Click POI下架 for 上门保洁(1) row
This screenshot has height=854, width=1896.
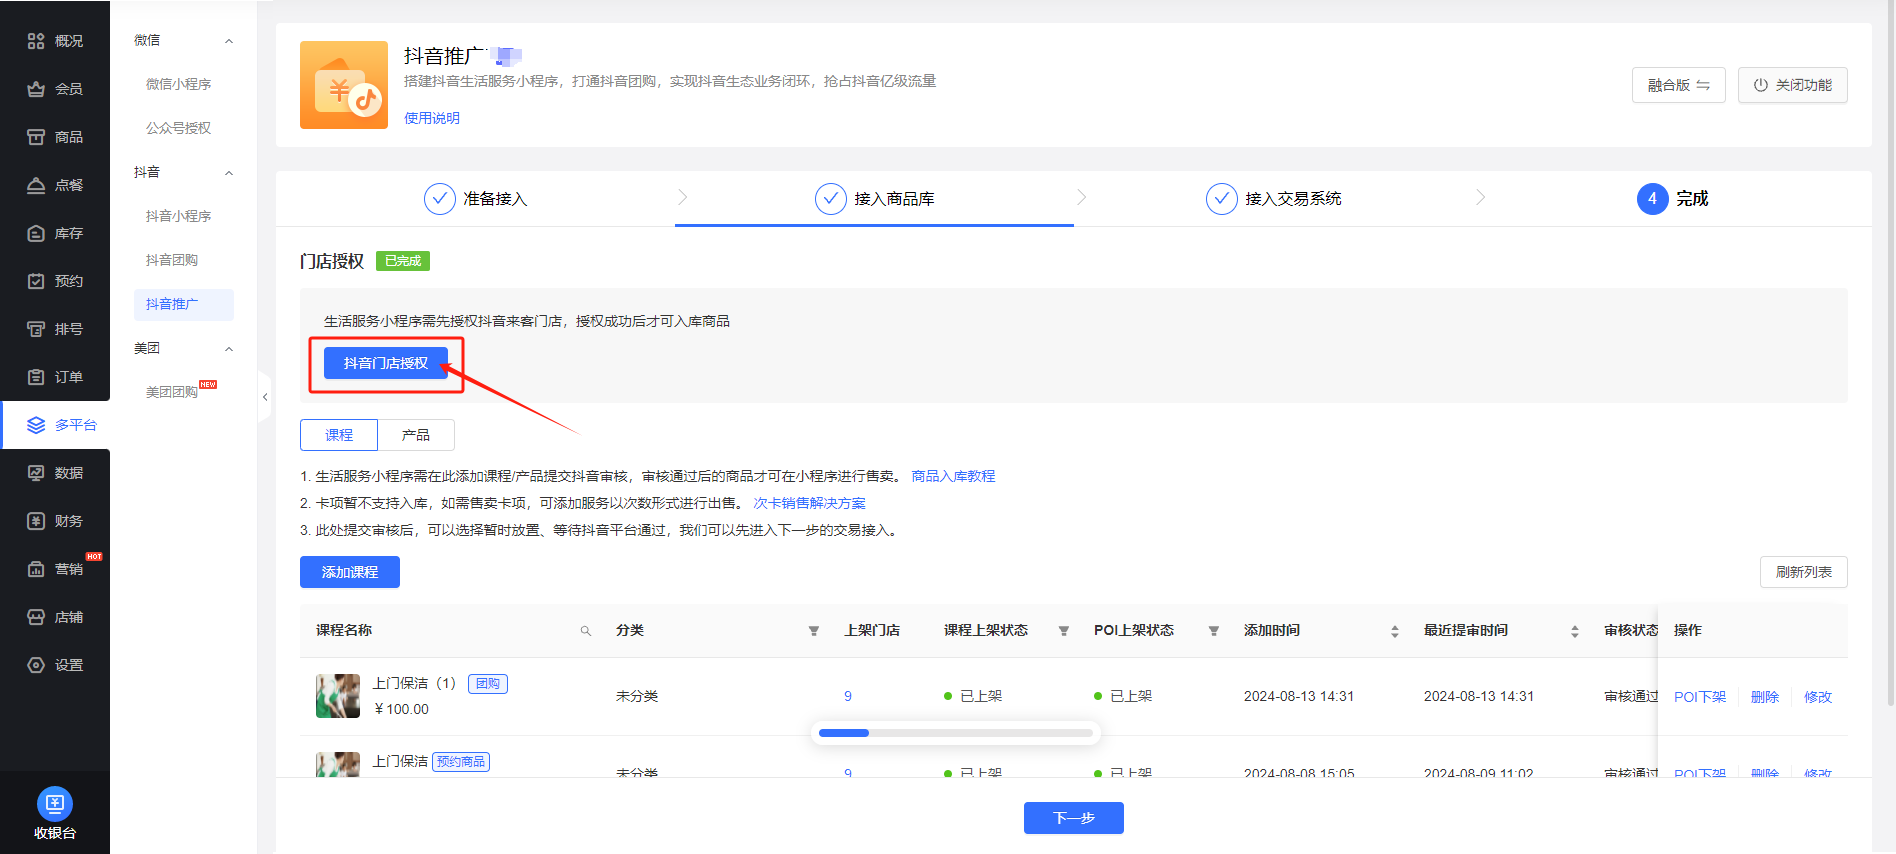[x=1700, y=697]
